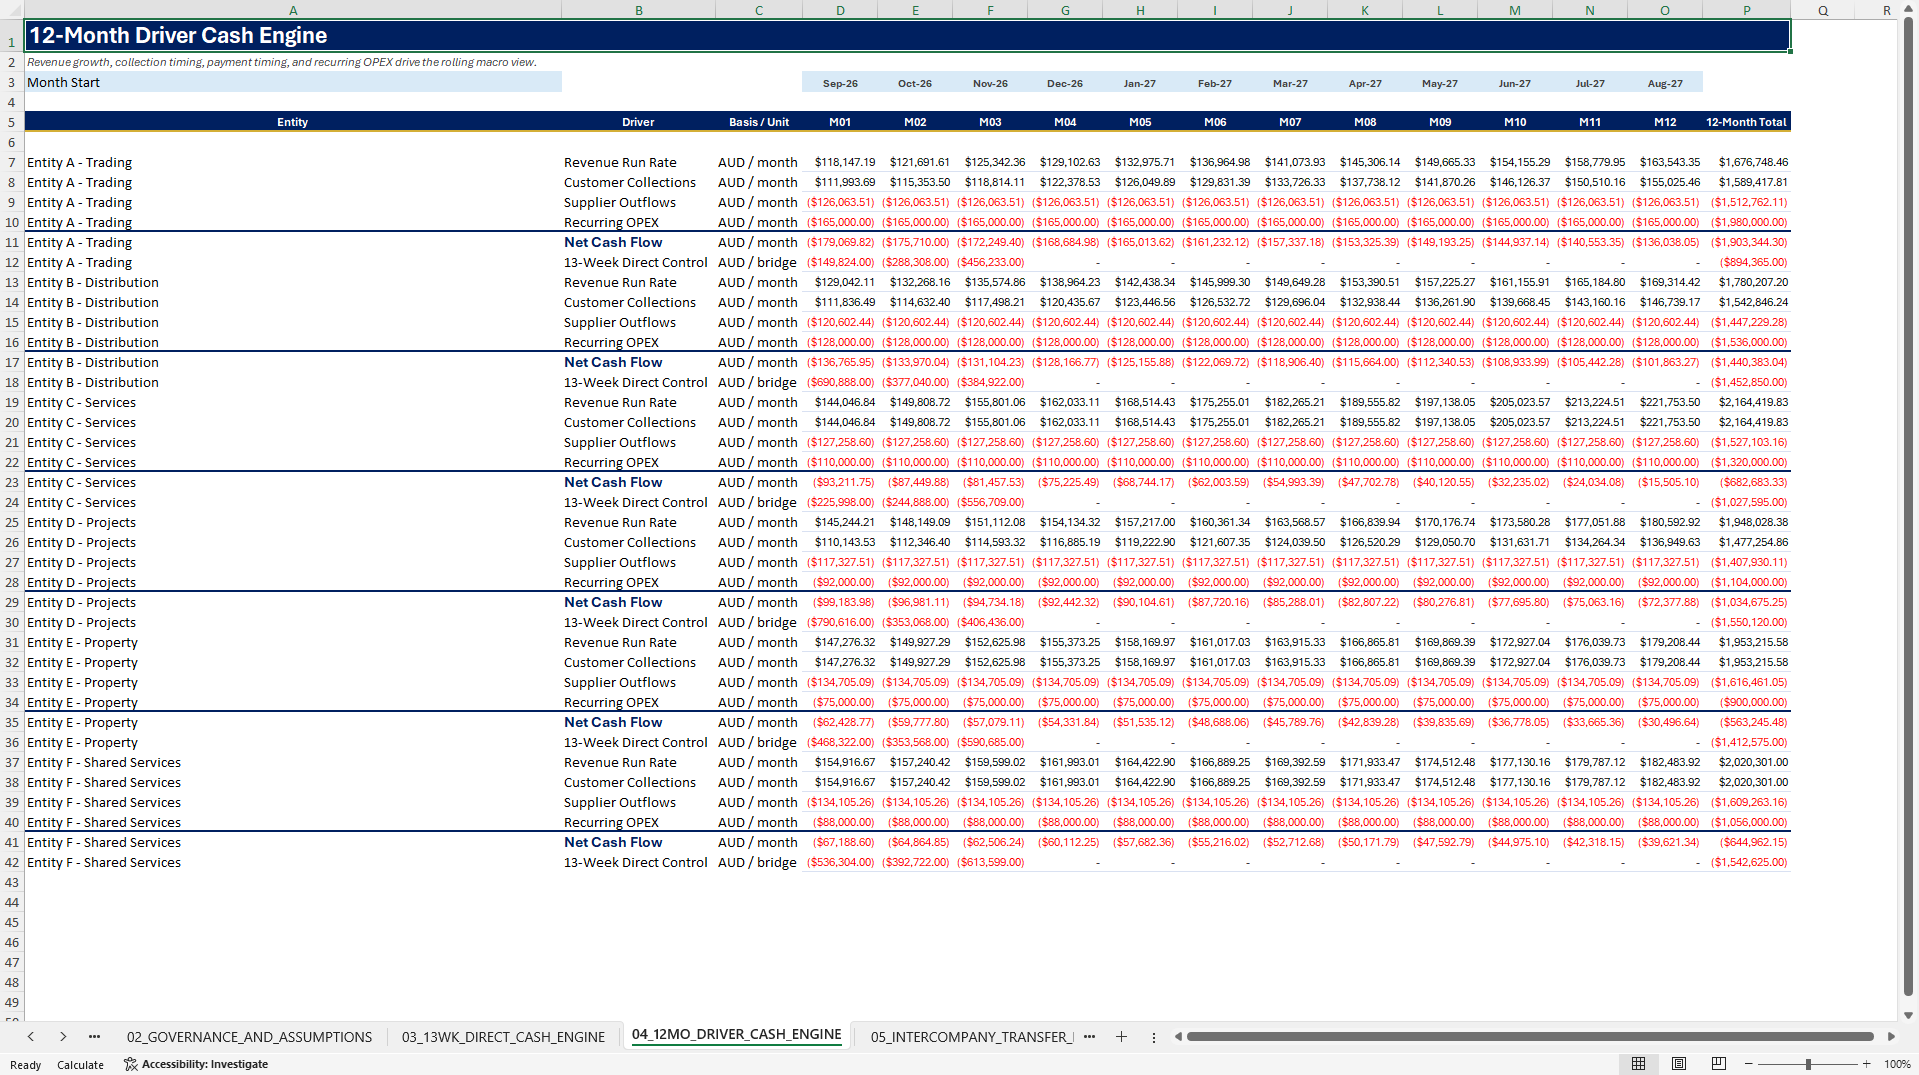Select Revenue Run Rate for Entity D
The image size is (1919, 1075).
tap(638, 523)
